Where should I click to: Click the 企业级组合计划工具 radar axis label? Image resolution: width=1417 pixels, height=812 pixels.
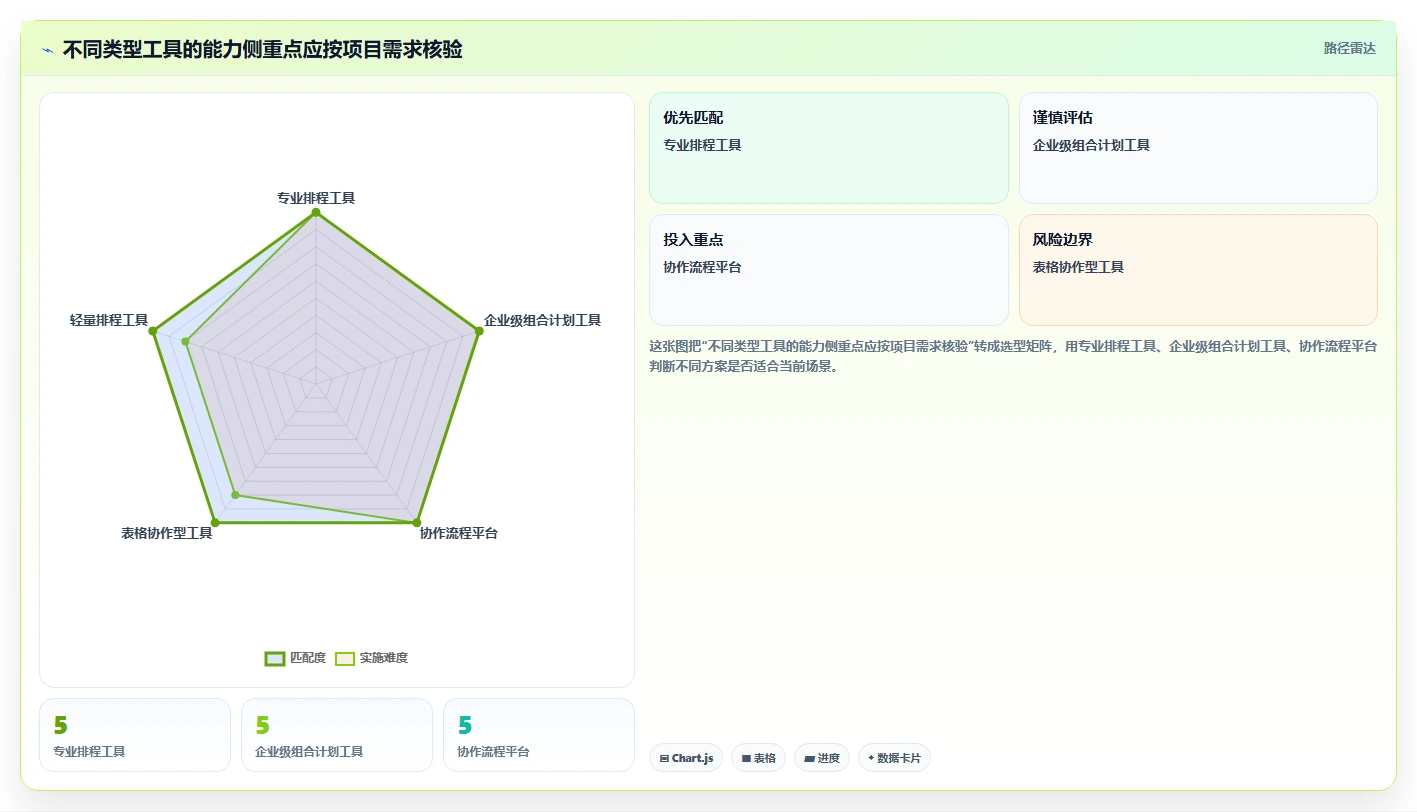tap(542, 320)
